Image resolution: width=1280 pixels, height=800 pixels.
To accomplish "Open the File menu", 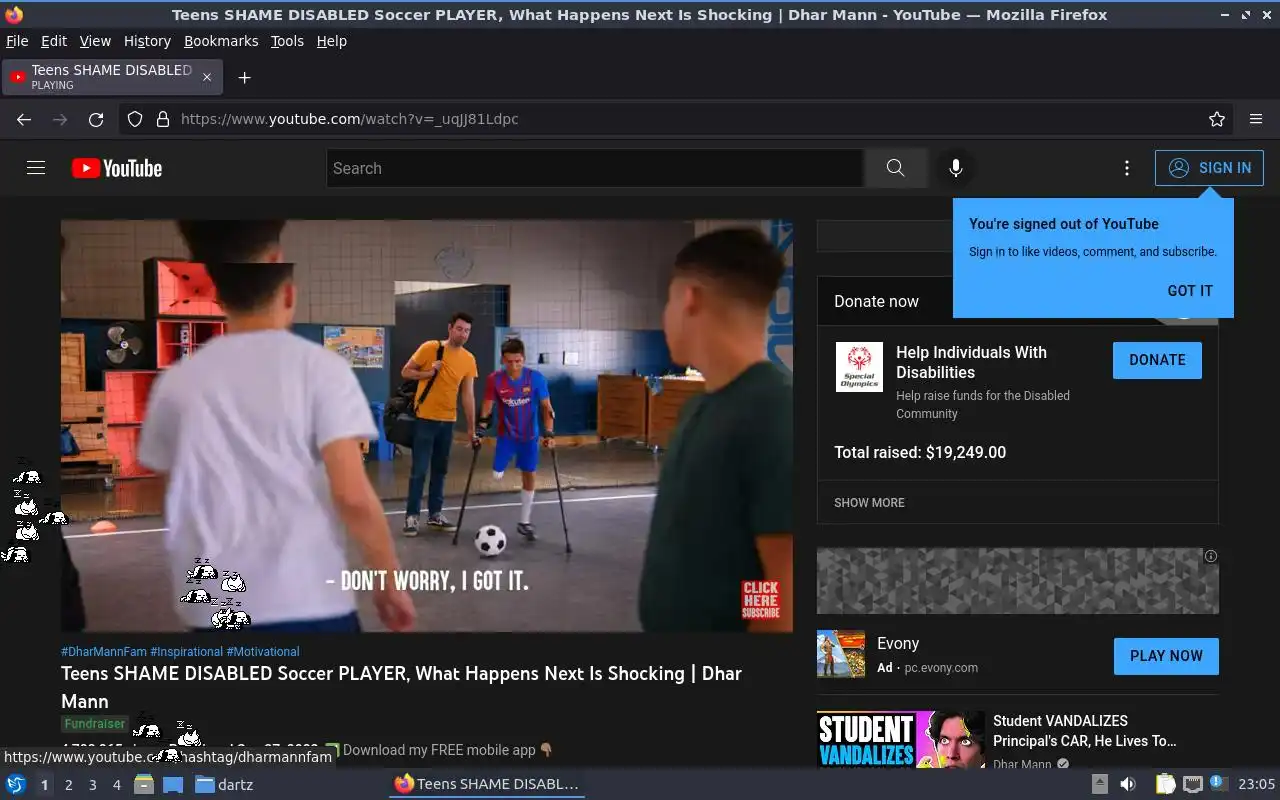I will [x=17, y=41].
